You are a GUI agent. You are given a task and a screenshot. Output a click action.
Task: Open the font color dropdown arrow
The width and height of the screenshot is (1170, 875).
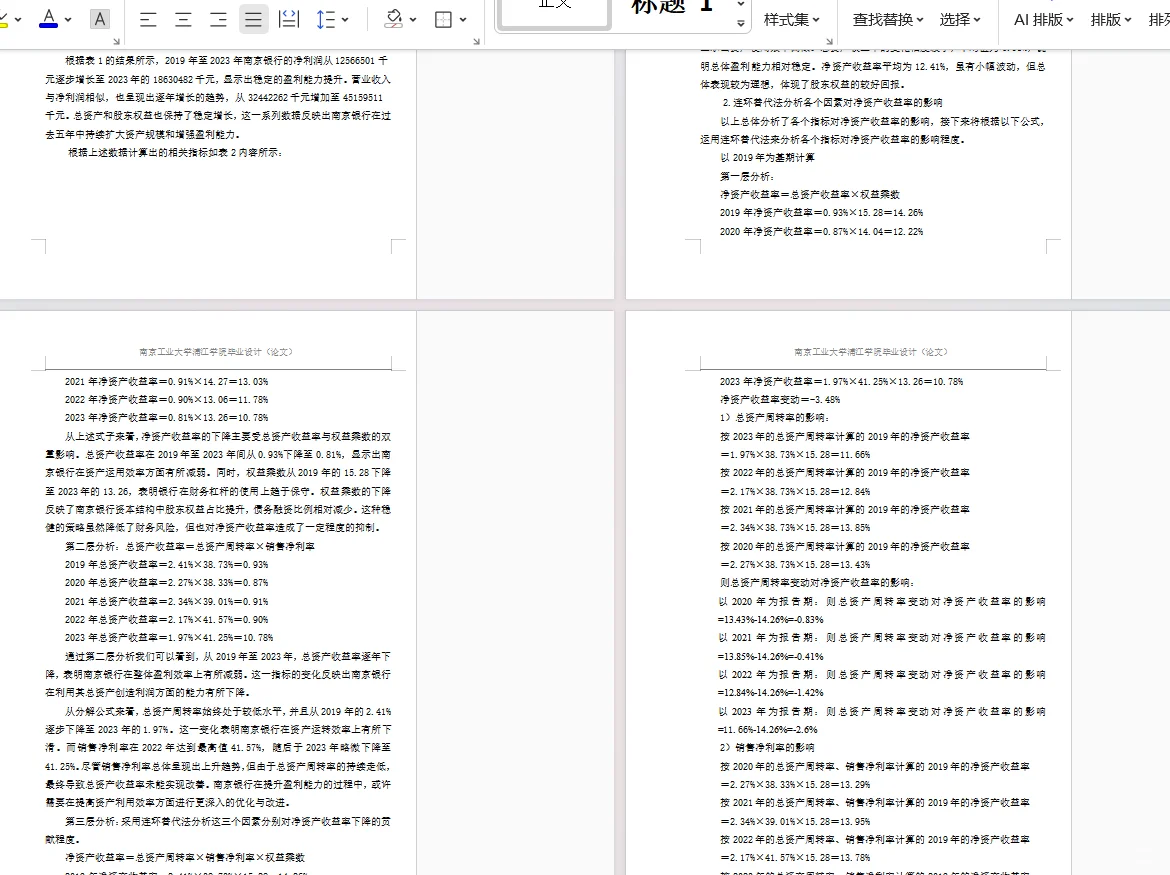[68, 19]
